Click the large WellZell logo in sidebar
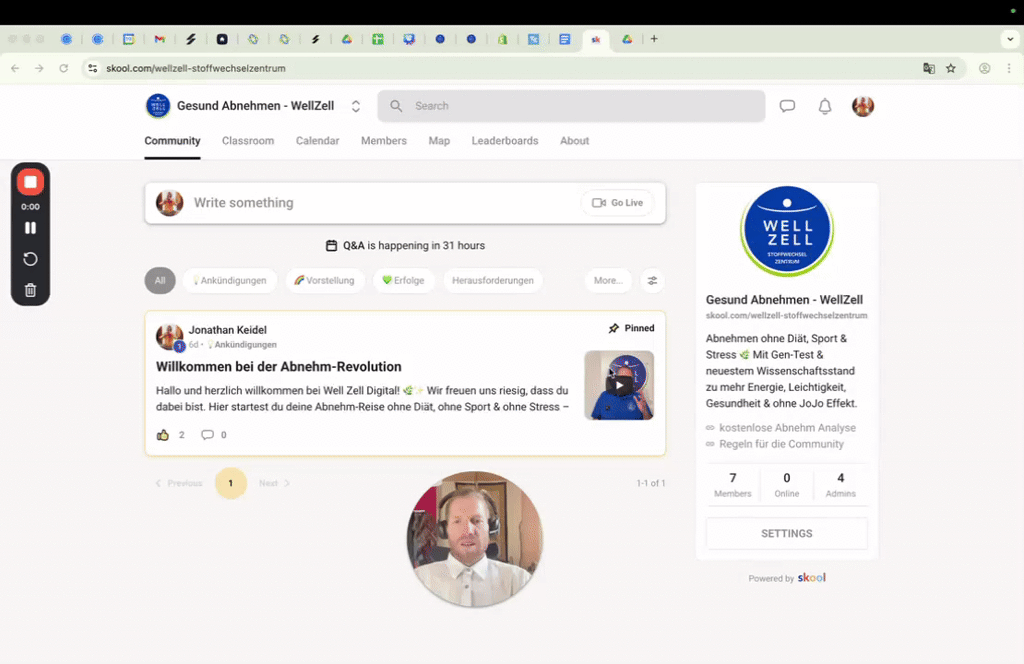Screen dimensions: 1024x664 click(787, 230)
